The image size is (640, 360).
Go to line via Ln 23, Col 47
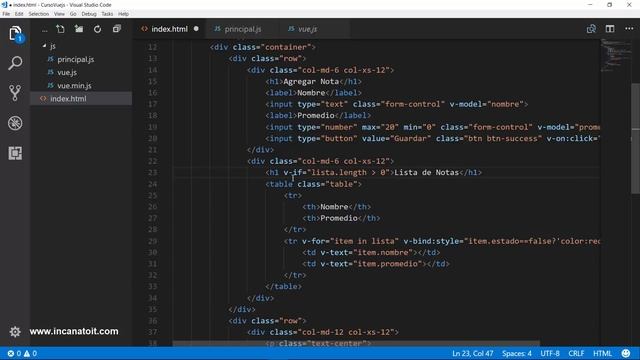pyautogui.click(x=473, y=353)
